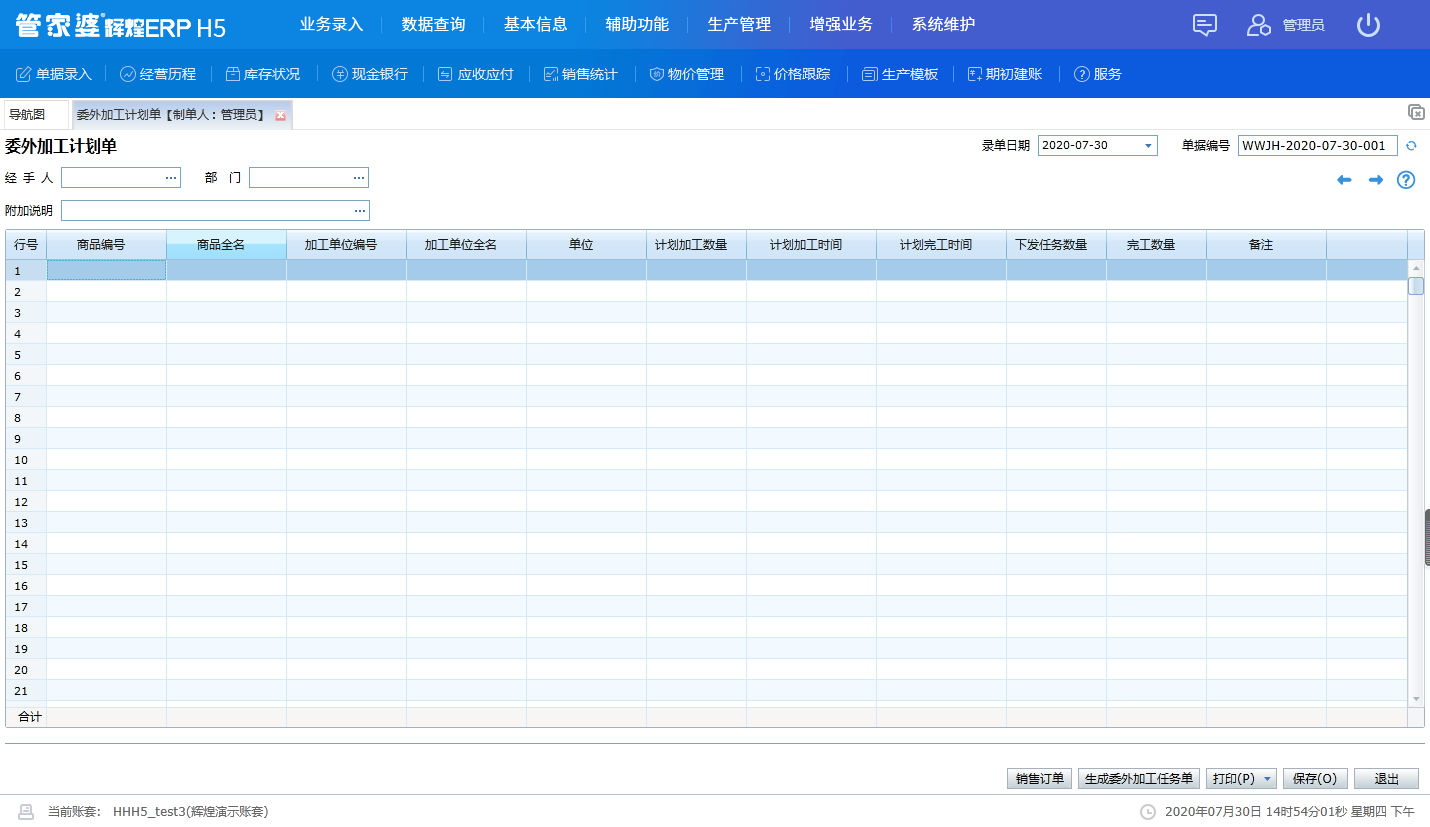Screen dimensions: 1430x827
Task: Refresh the 单据编号 number
Action: point(1411,146)
